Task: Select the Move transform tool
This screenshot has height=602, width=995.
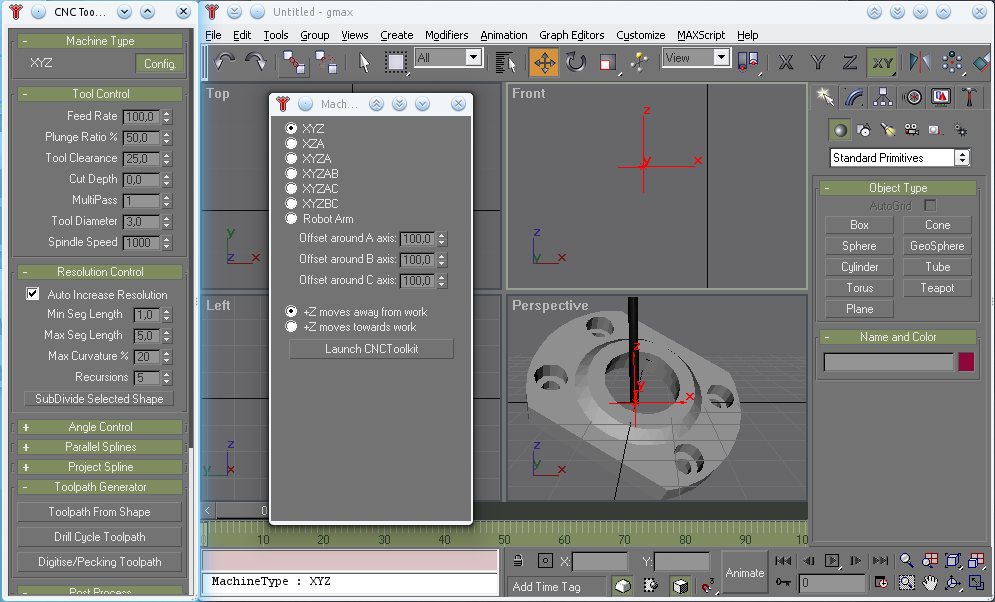Action: [x=544, y=62]
